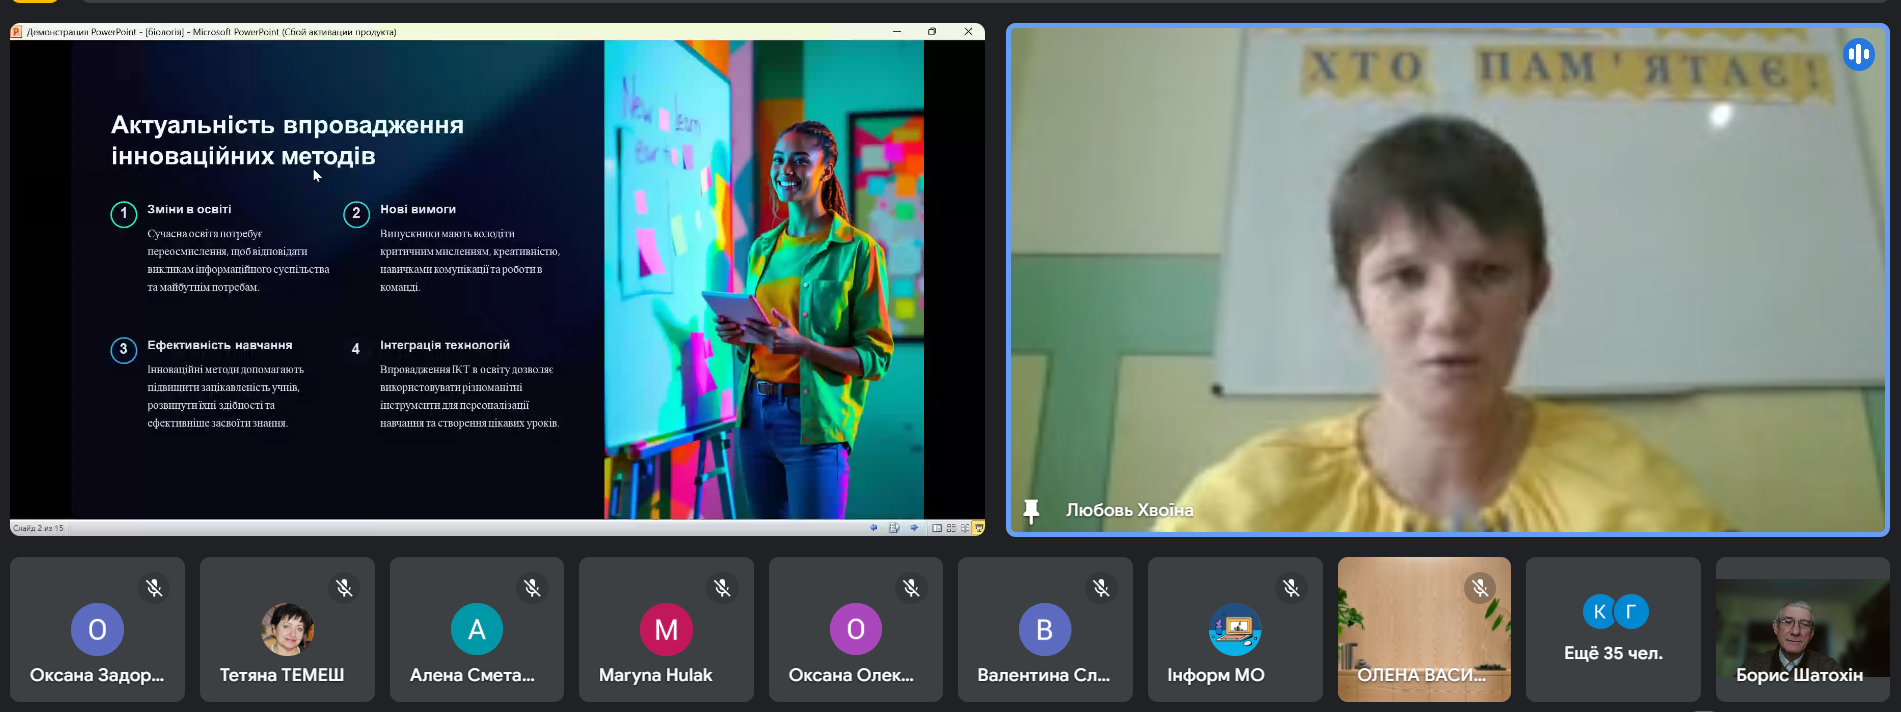Screen dimensions: 1901x712
Task: Click the 'Слайд 2 из 15' status indicator
Action: tap(39, 528)
